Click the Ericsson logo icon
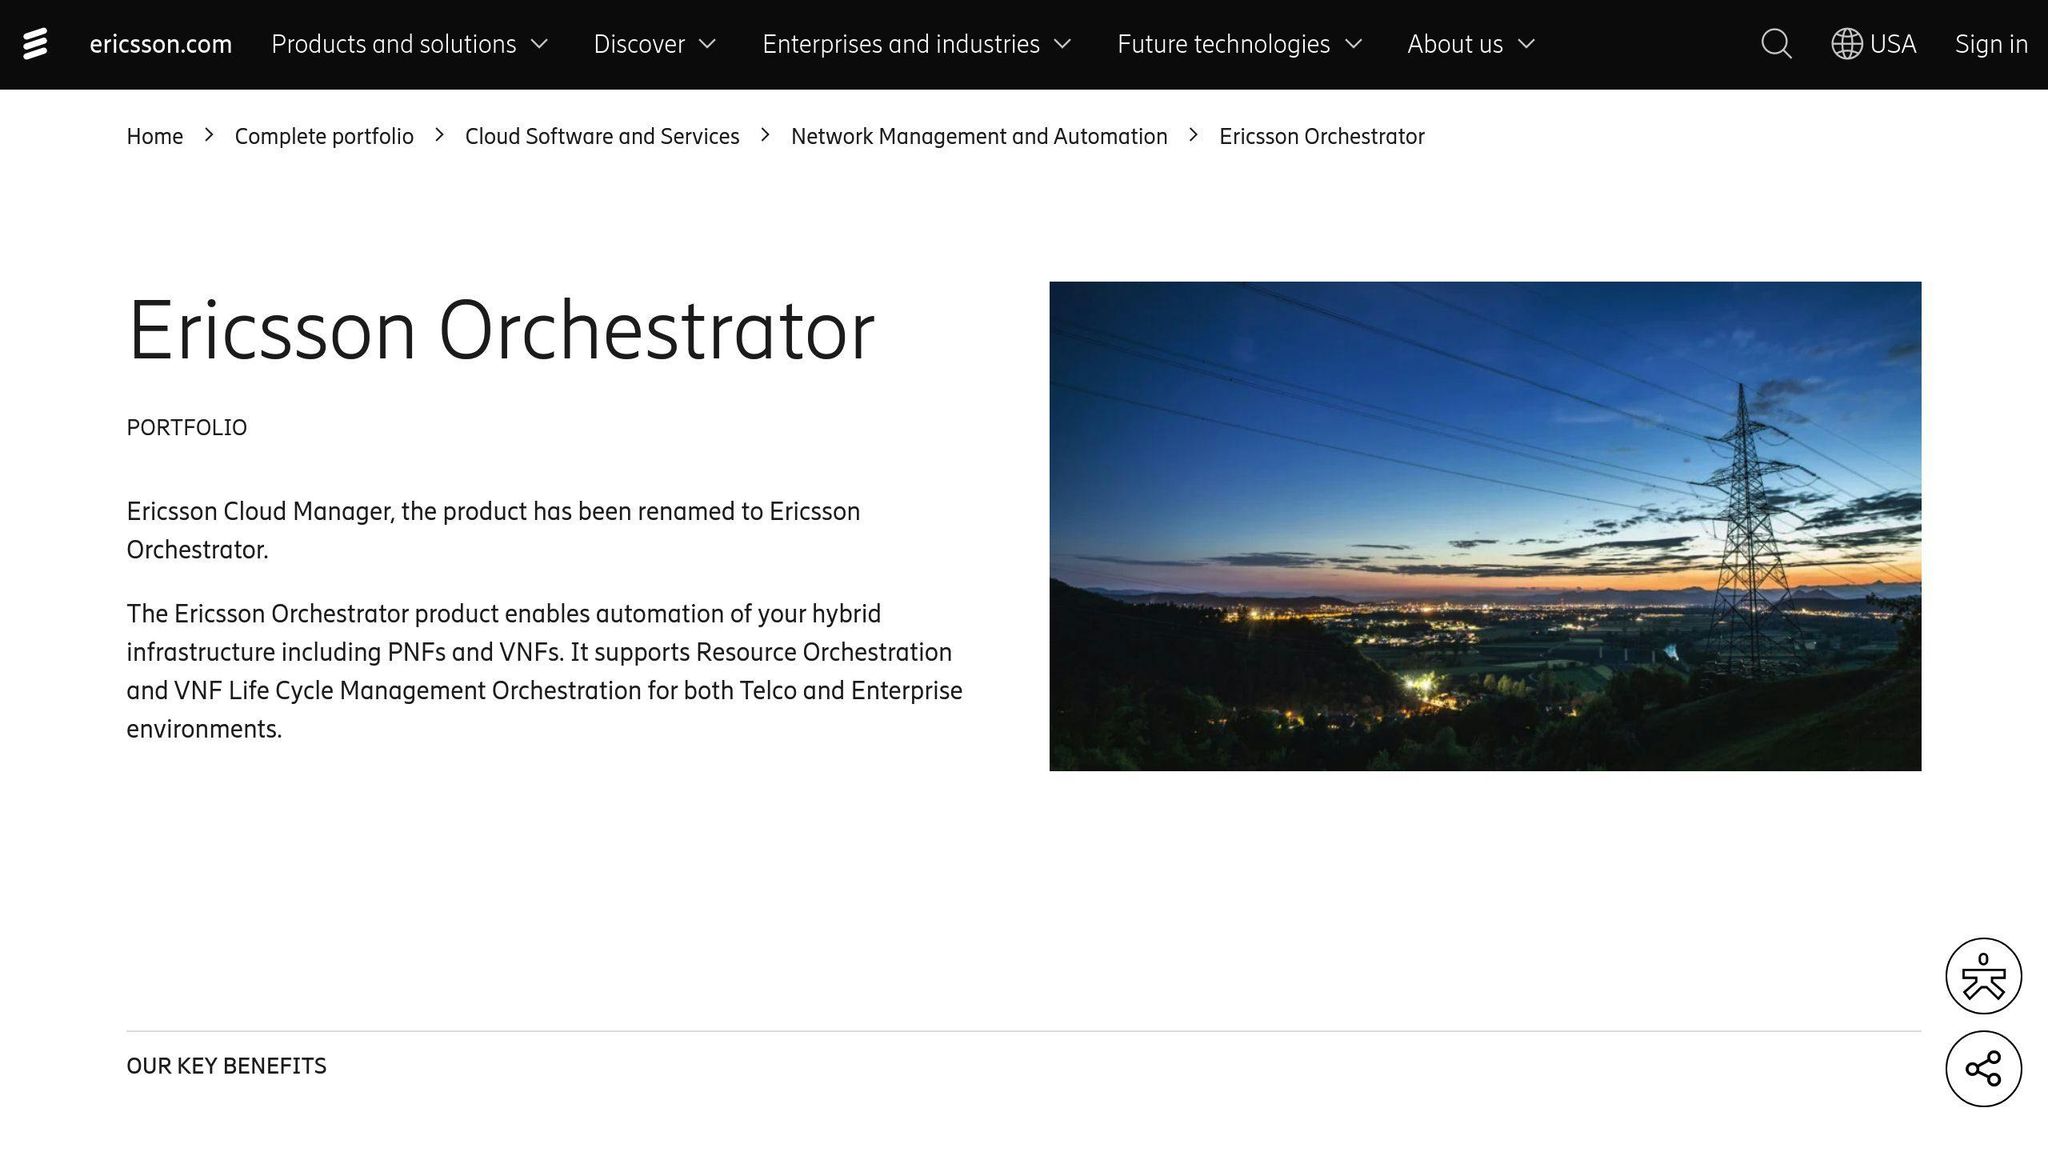Viewport: 2048px width, 1152px height. [x=35, y=44]
